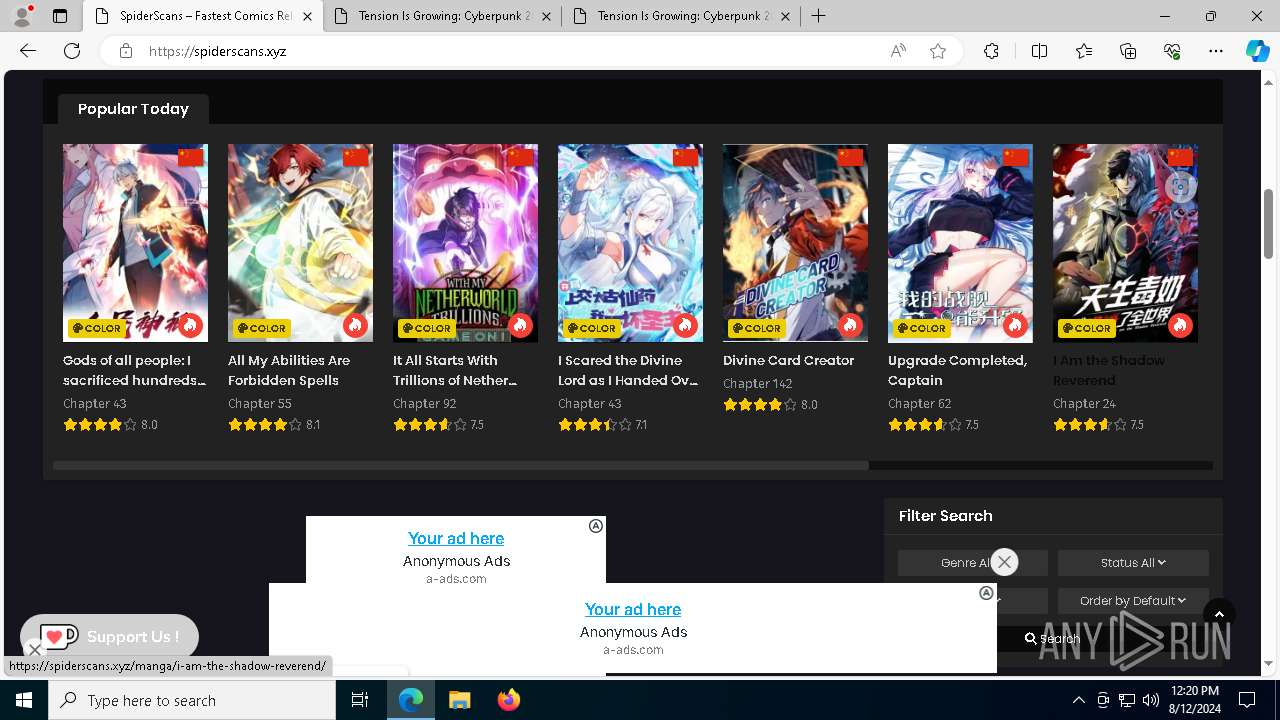Open Divine Card Creator cover image
The width and height of the screenshot is (1280, 720).
795,243
